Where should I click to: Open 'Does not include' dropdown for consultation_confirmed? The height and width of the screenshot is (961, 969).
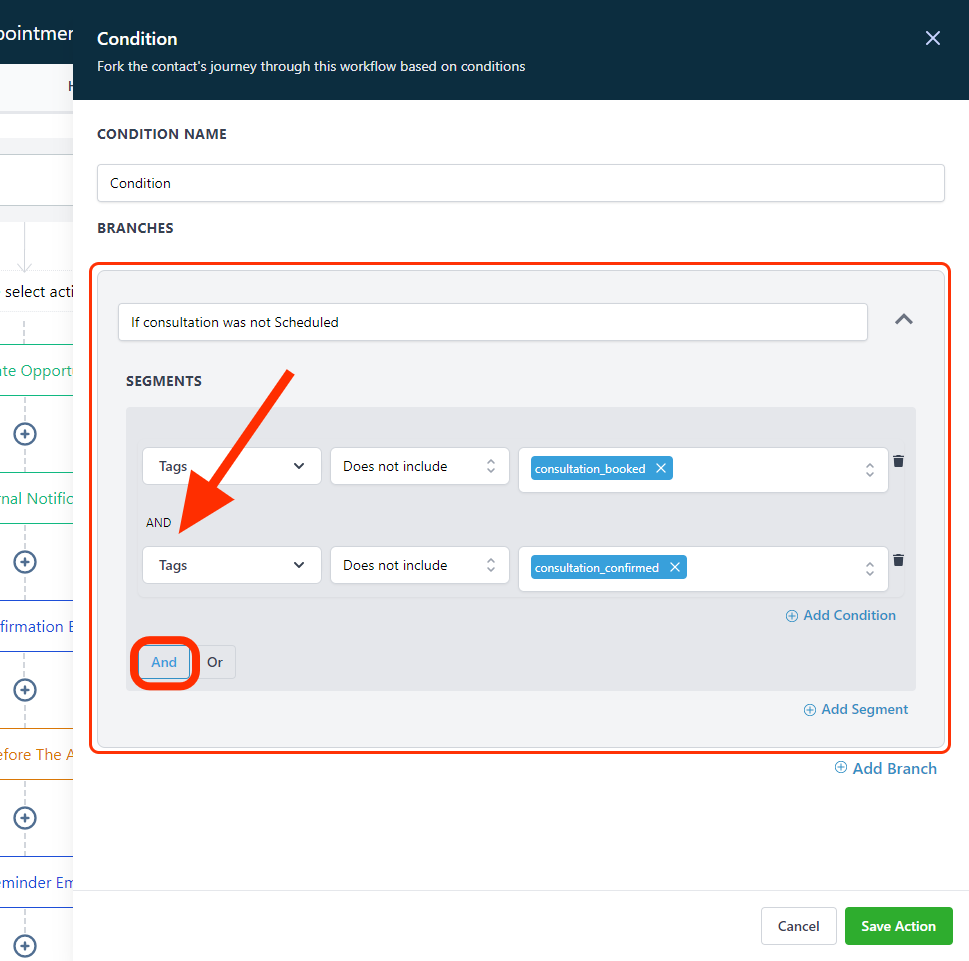(420, 565)
